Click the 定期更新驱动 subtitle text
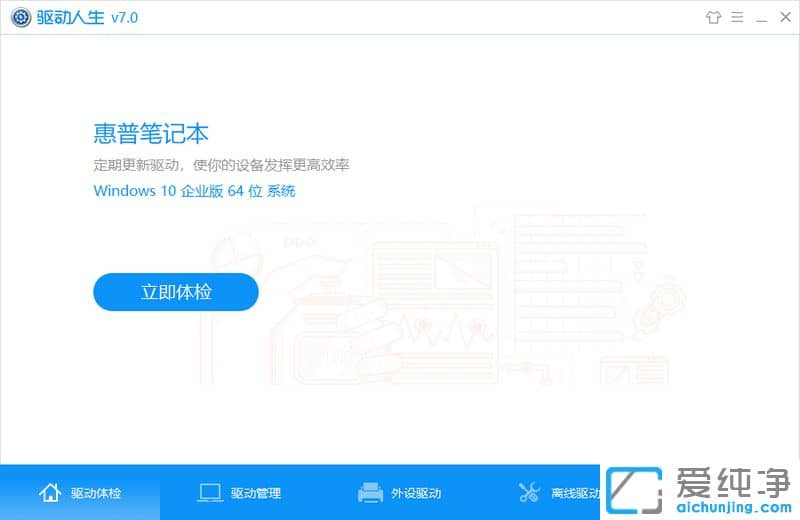This screenshot has height=520, width=800. 221,164
